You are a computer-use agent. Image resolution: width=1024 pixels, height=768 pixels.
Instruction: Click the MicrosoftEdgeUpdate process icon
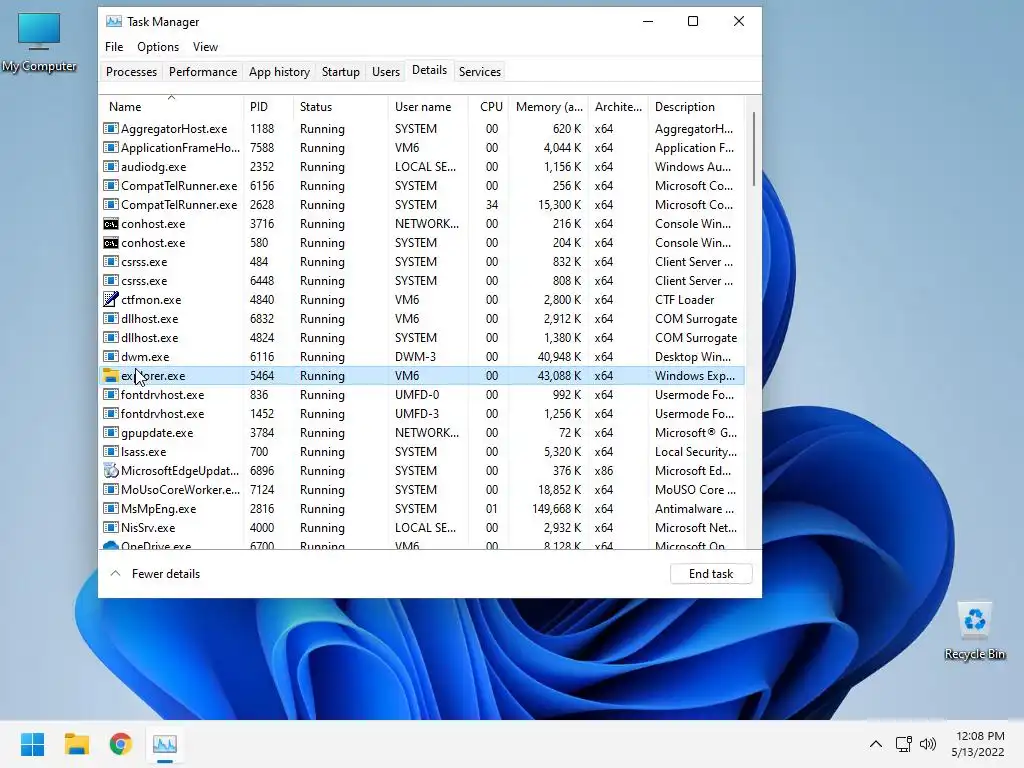[111, 470]
